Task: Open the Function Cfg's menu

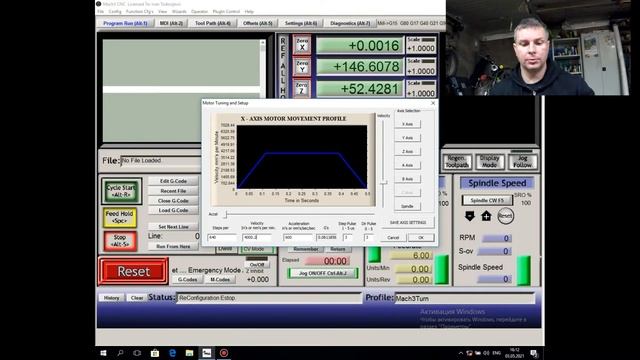Action: coord(140,12)
